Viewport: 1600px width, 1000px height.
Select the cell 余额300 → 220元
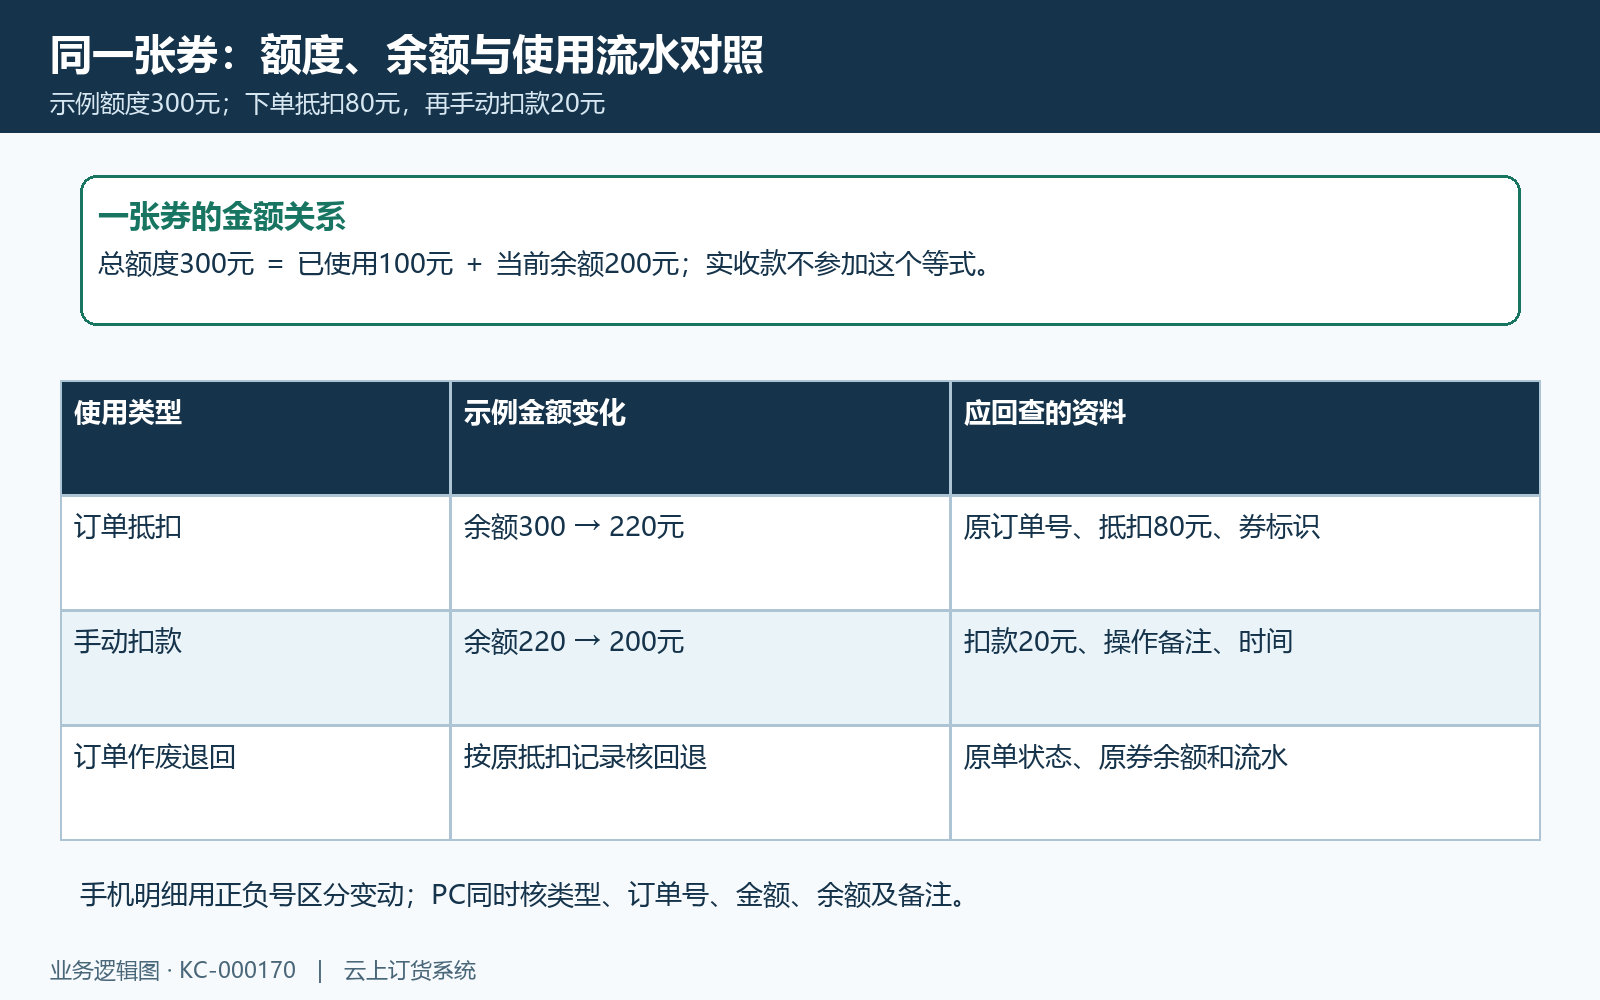pyautogui.click(x=700, y=553)
